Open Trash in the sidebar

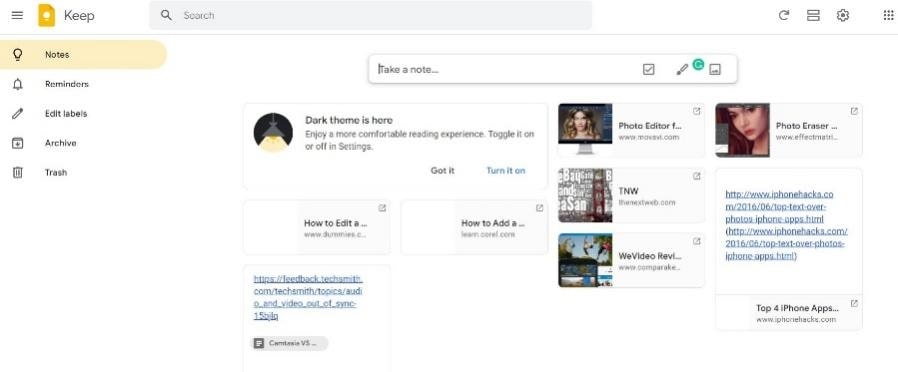pos(83,172)
